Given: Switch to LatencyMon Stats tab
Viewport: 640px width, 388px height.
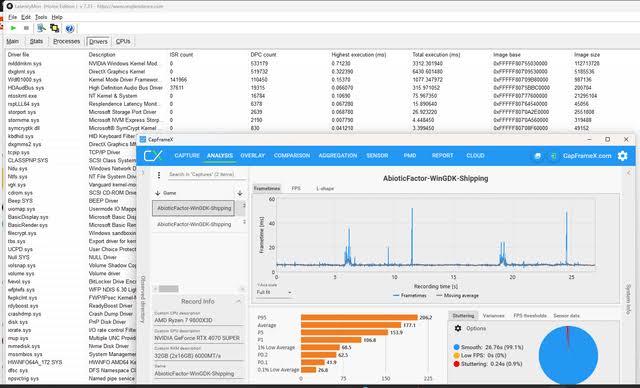Looking at the screenshot, I should (x=36, y=41).
